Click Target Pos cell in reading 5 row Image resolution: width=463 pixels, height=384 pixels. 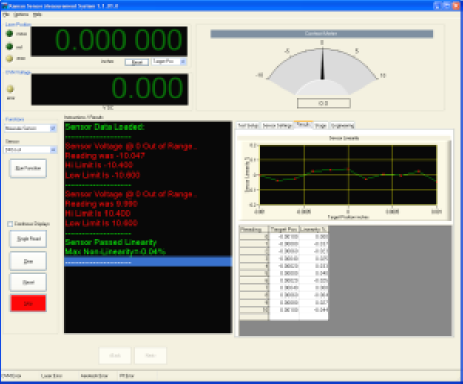[284, 273]
